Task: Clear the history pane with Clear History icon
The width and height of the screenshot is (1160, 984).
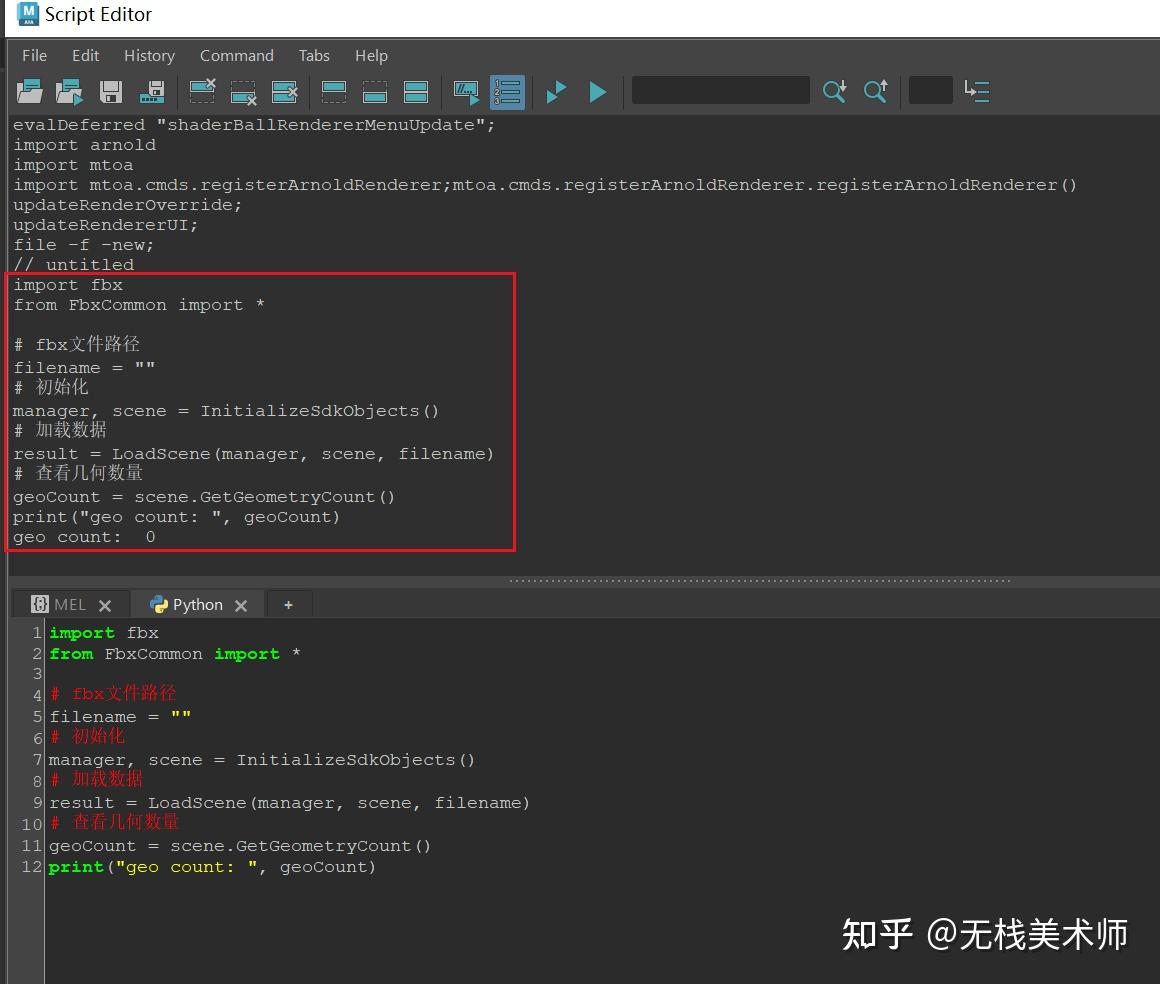Action: [202, 91]
